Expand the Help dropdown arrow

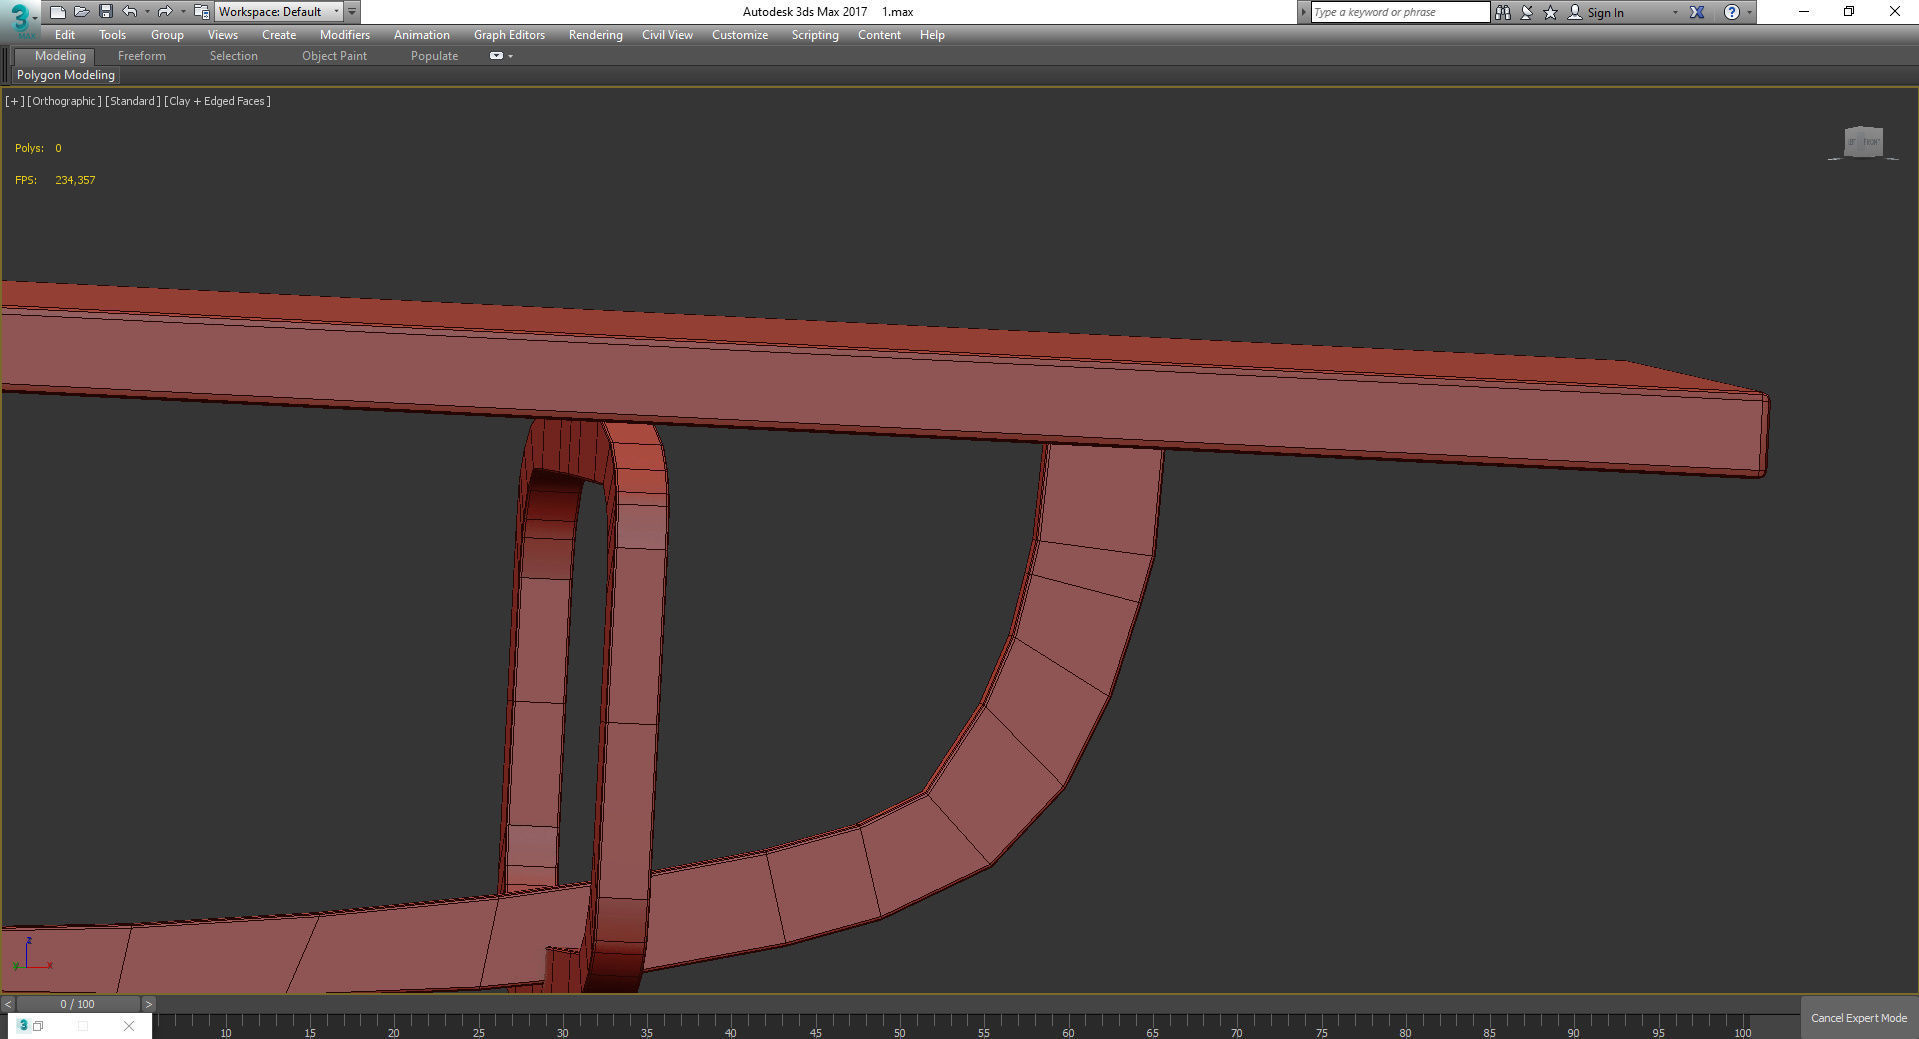click(x=1749, y=13)
